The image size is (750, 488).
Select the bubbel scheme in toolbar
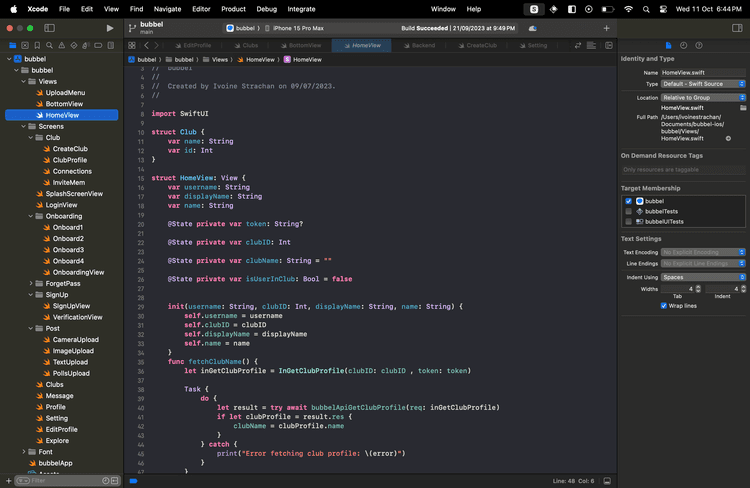click(241, 28)
